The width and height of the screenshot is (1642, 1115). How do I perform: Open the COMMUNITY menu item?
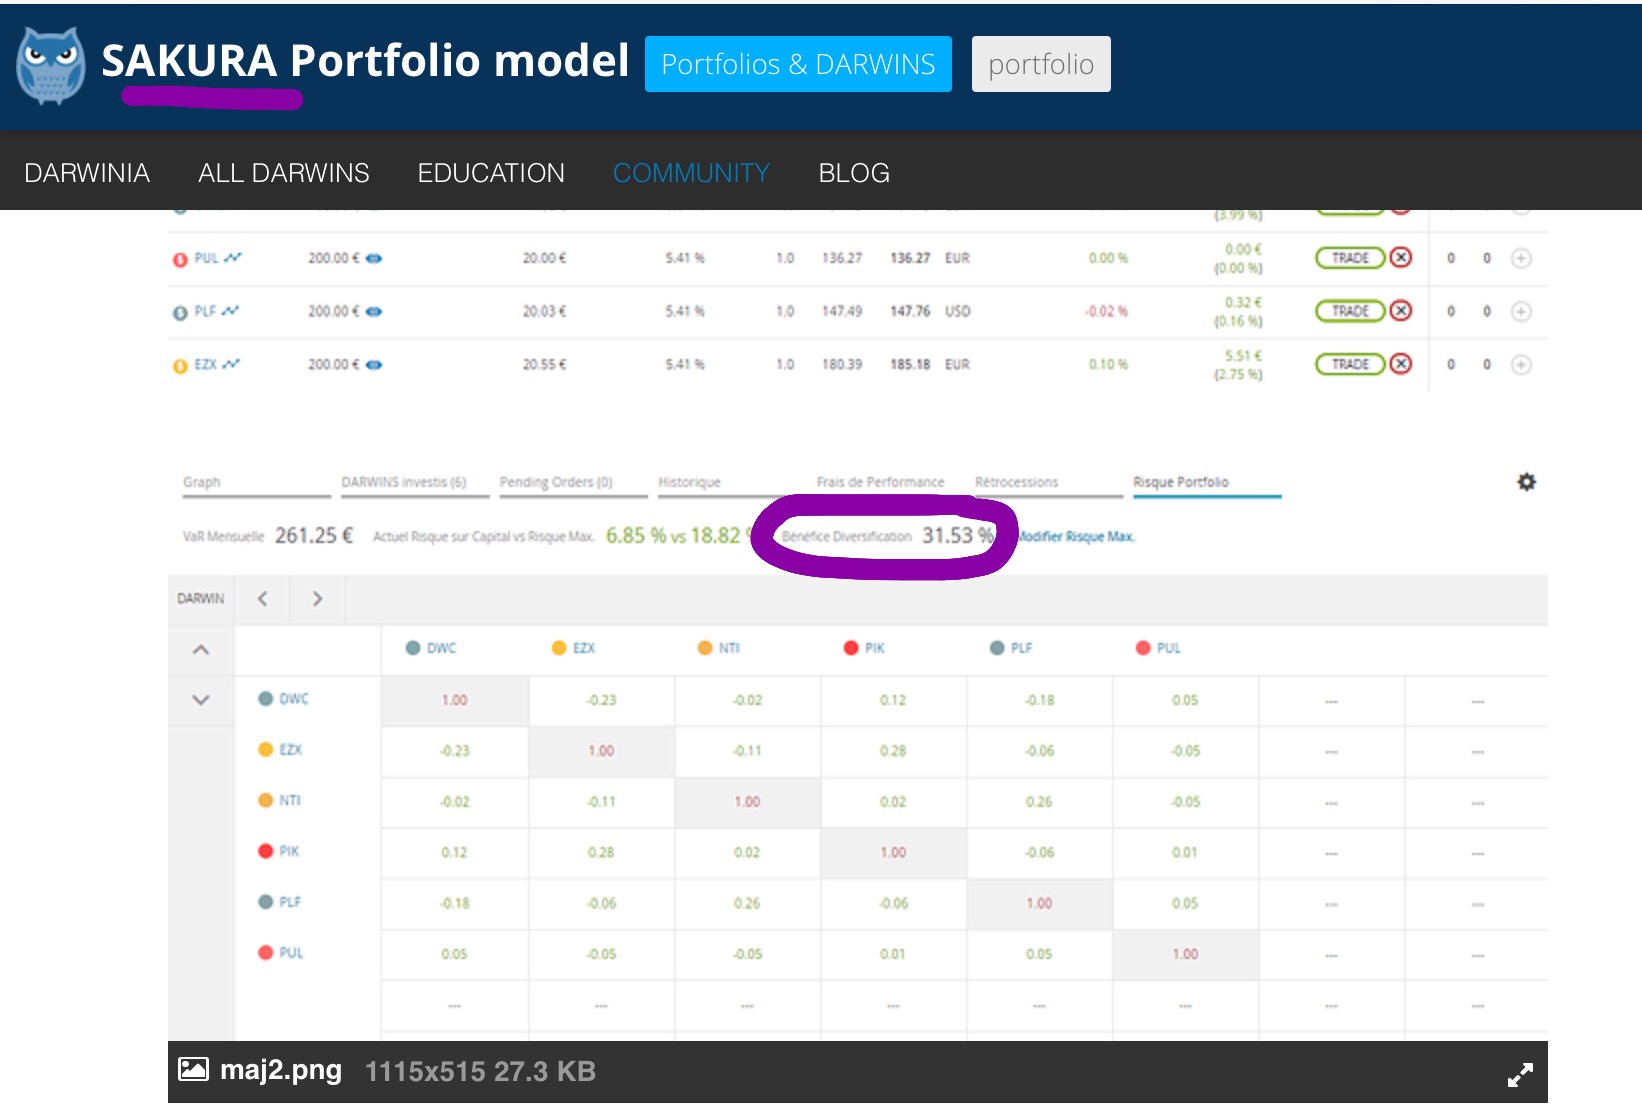pyautogui.click(x=691, y=173)
